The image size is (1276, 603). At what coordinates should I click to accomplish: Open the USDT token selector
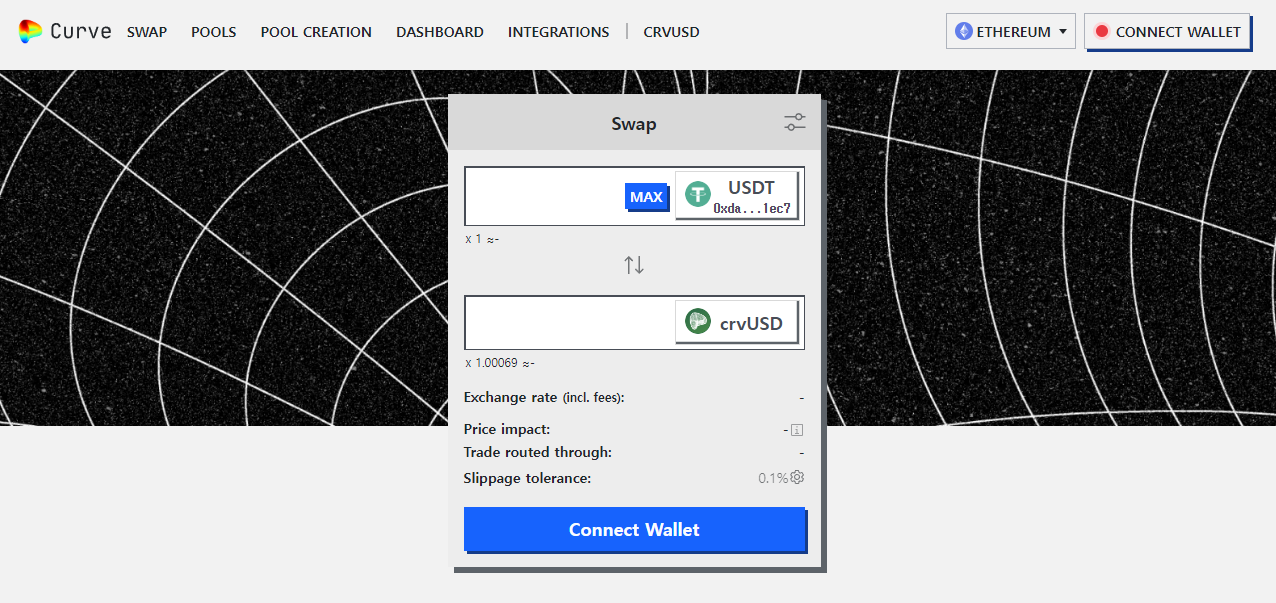point(738,195)
